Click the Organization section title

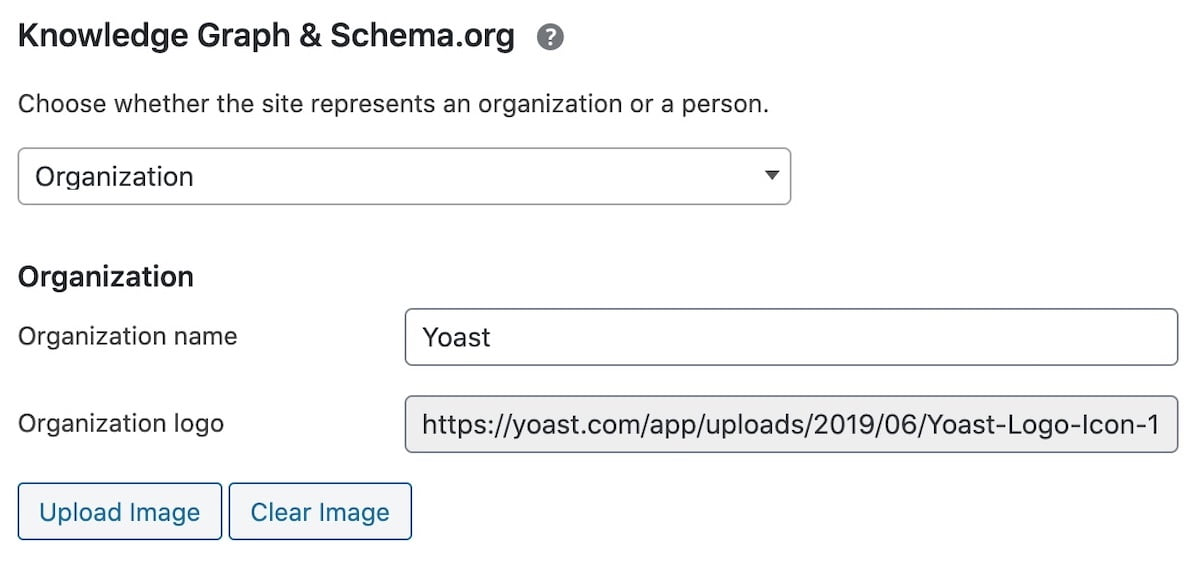pos(104,276)
